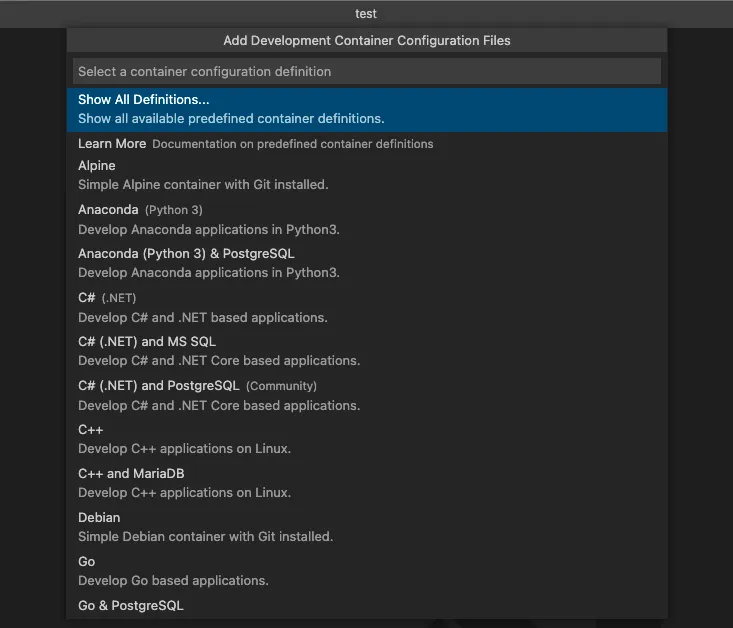Screen dimensions: 733x628
Task: Click 'Simple Alpine container with Git installed' description
Action: pyautogui.click(x=203, y=185)
